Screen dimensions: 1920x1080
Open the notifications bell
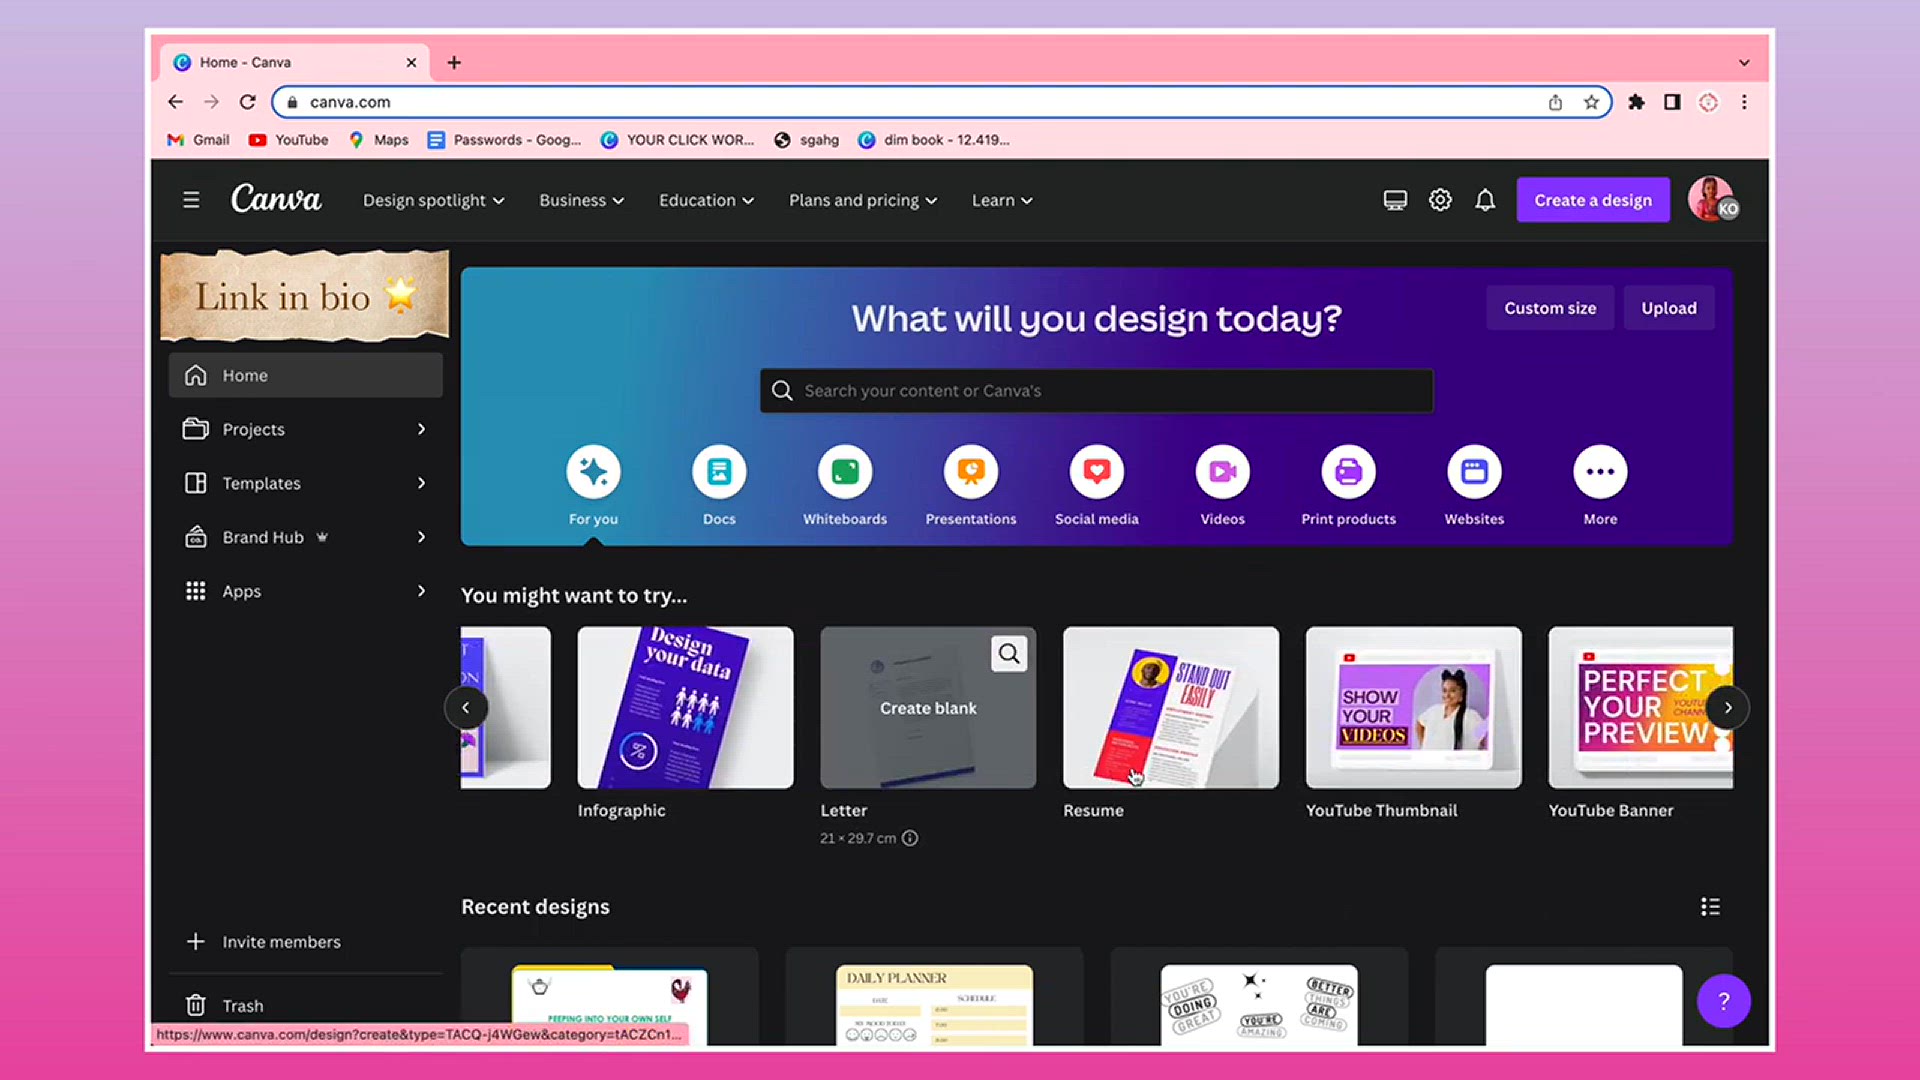1485,200
